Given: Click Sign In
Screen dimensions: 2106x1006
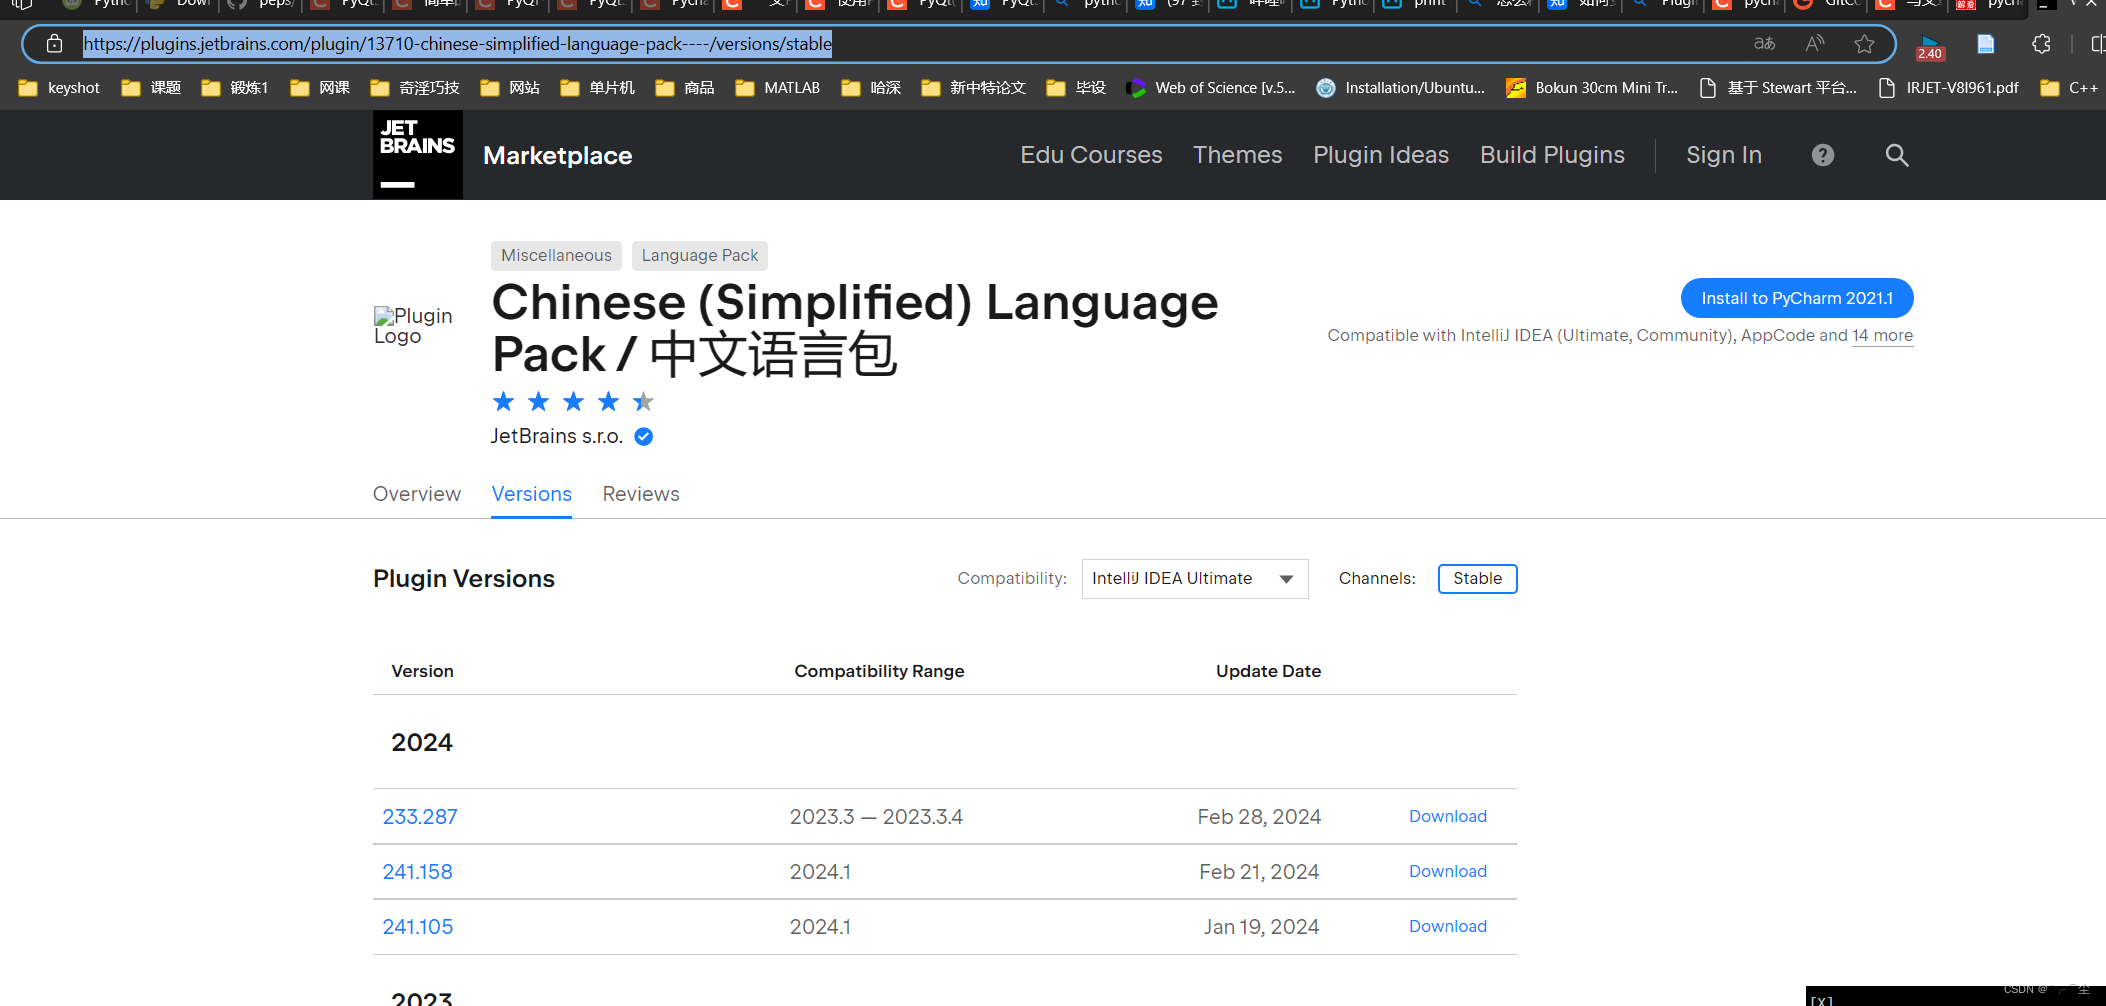Looking at the screenshot, I should 1724,155.
